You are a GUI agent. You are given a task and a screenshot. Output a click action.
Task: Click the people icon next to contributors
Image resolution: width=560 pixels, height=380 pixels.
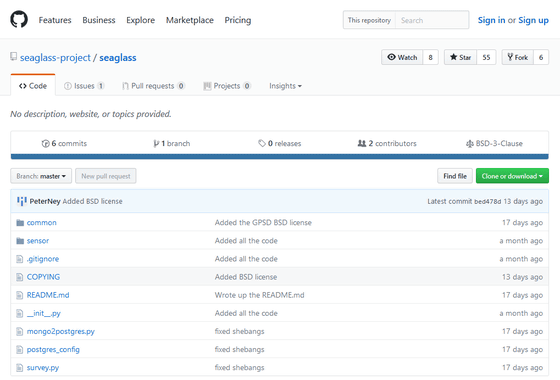coord(362,143)
